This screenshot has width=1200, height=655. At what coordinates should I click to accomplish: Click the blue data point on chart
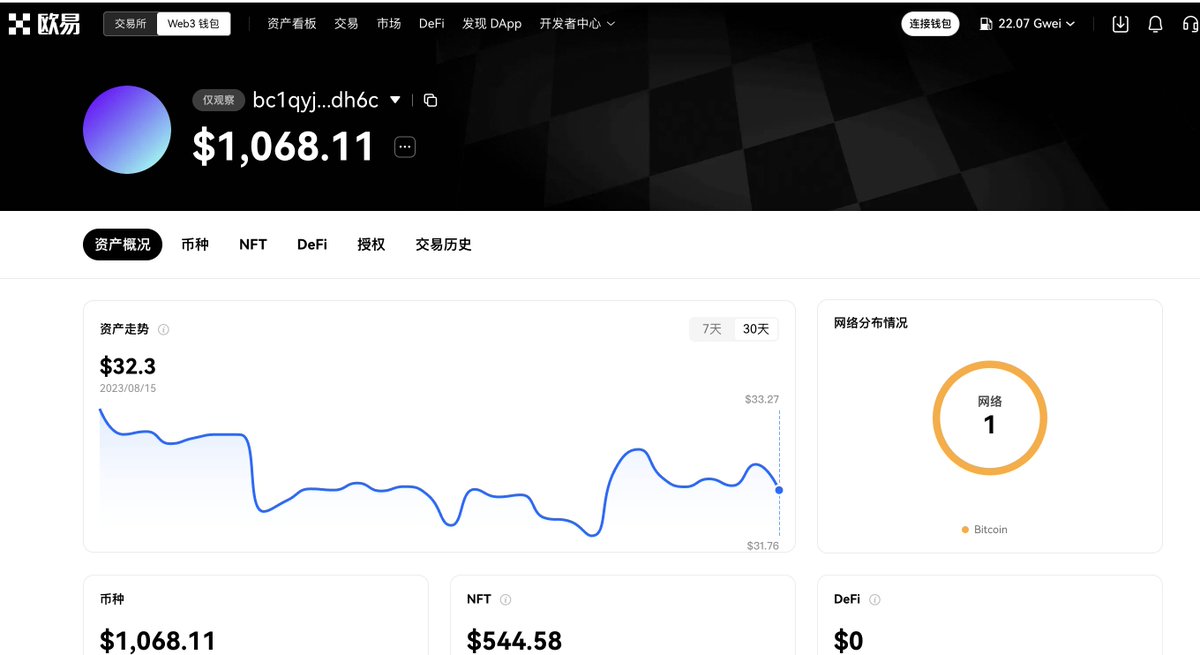(779, 490)
